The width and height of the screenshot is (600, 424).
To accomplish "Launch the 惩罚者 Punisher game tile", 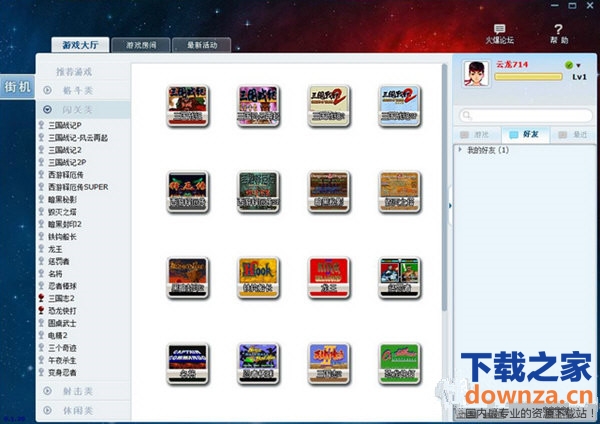I will click(399, 278).
